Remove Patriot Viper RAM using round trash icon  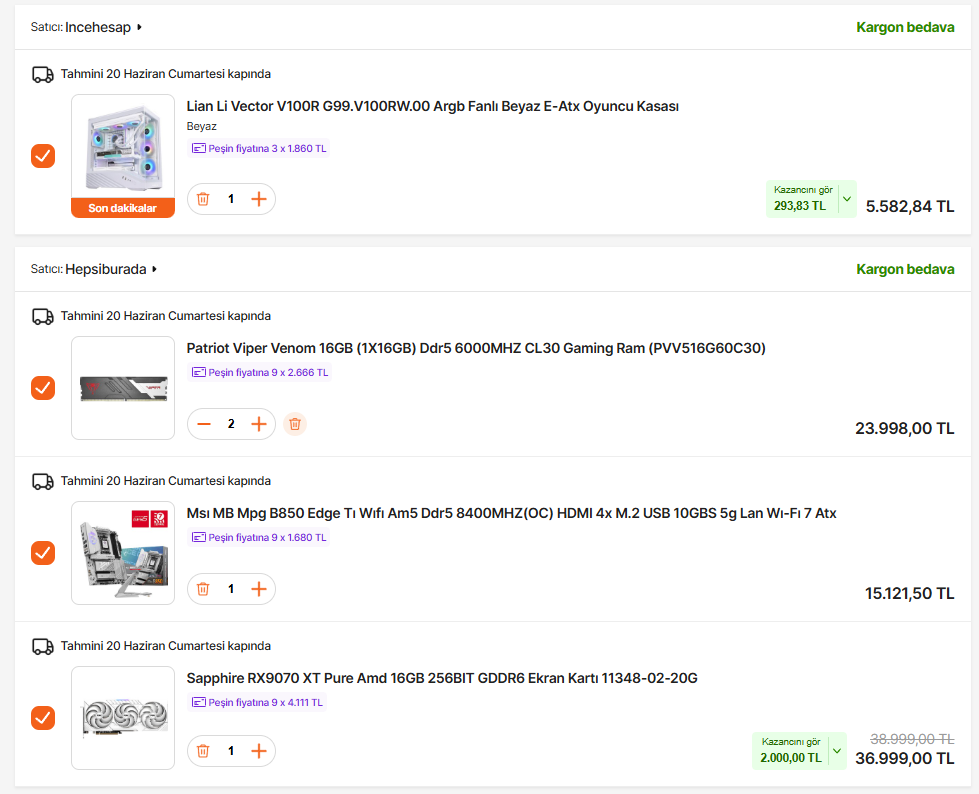click(x=295, y=424)
